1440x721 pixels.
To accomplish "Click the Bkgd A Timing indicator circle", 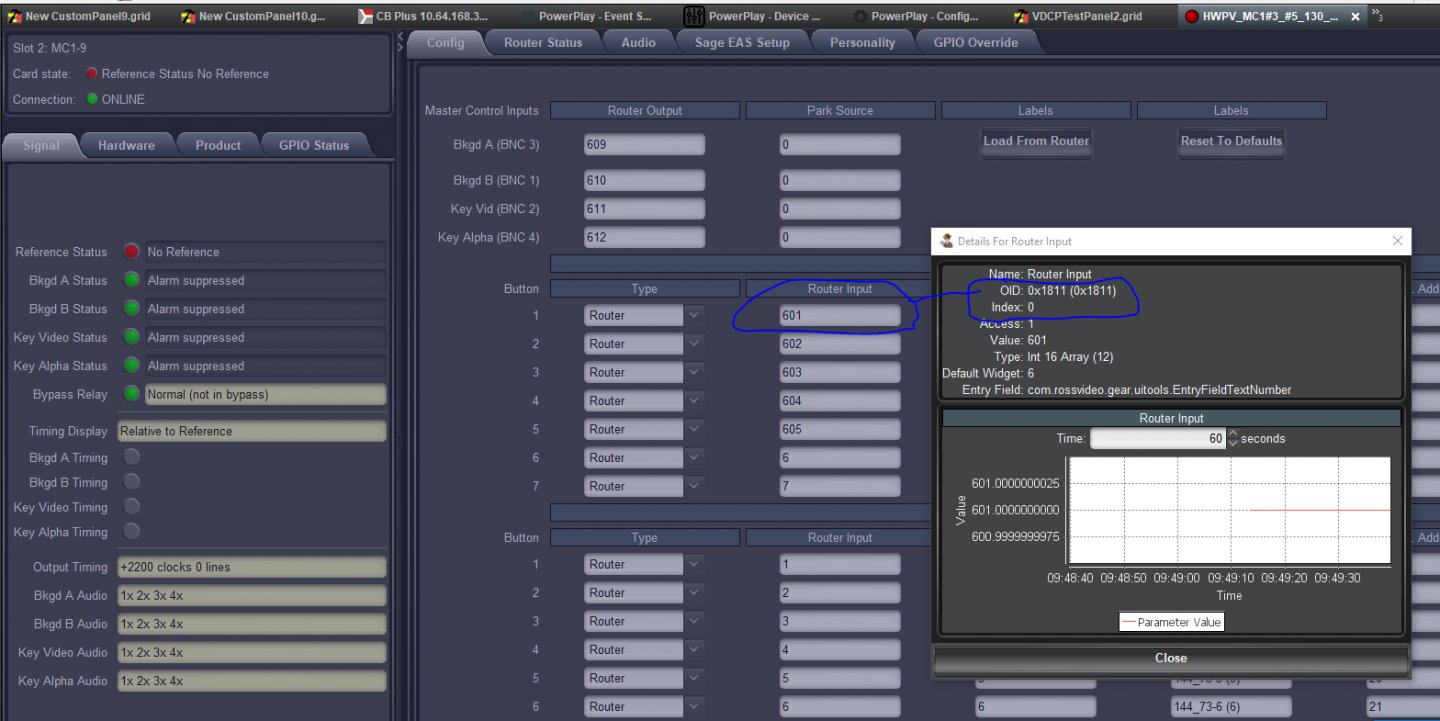I will (x=131, y=457).
